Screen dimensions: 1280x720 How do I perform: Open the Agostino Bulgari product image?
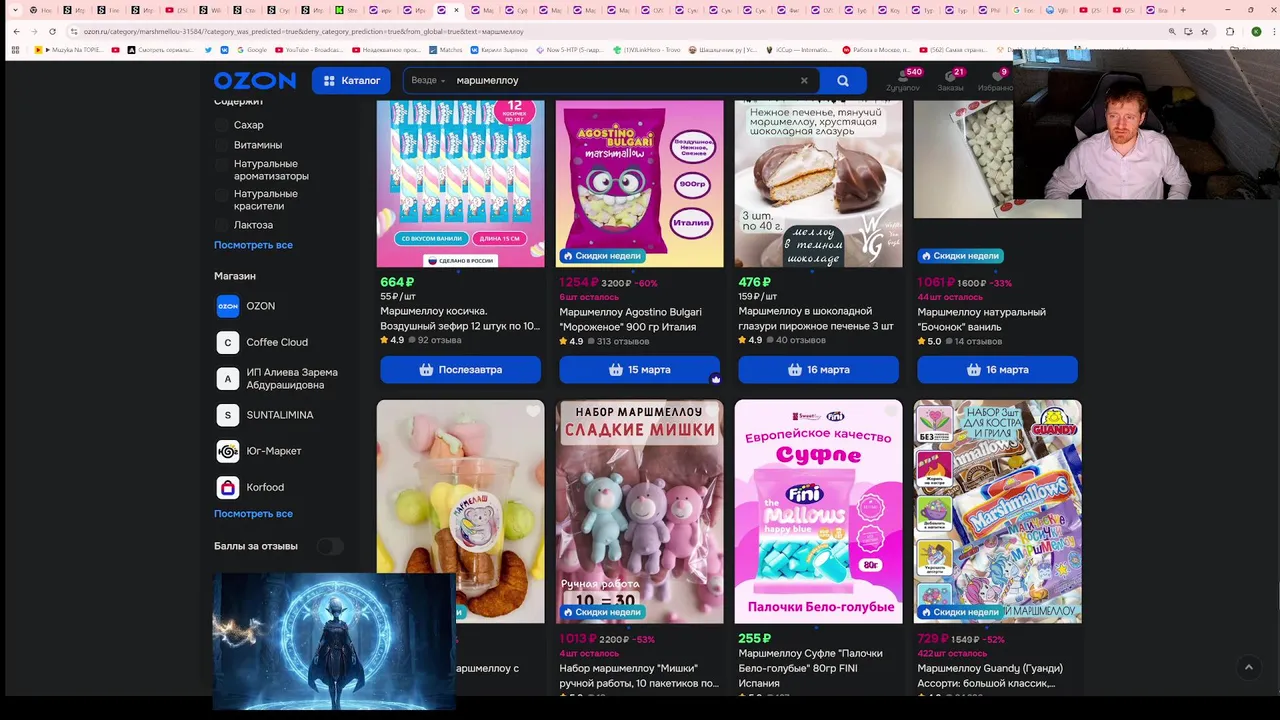(639, 183)
